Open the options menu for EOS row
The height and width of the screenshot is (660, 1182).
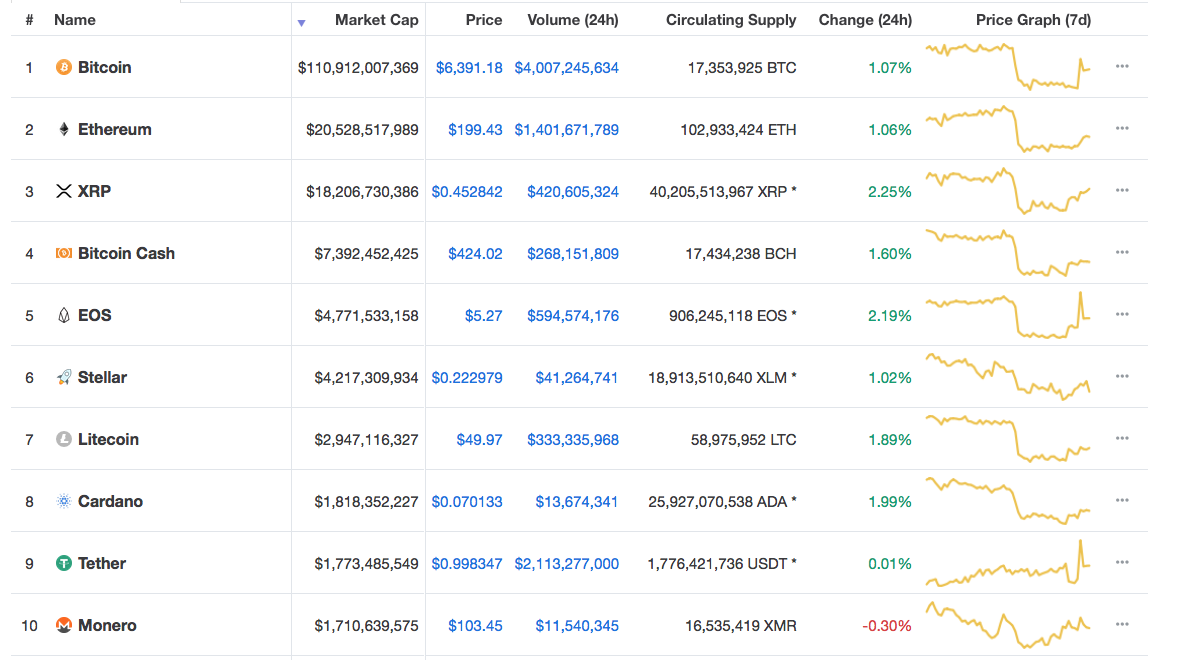point(1122,315)
